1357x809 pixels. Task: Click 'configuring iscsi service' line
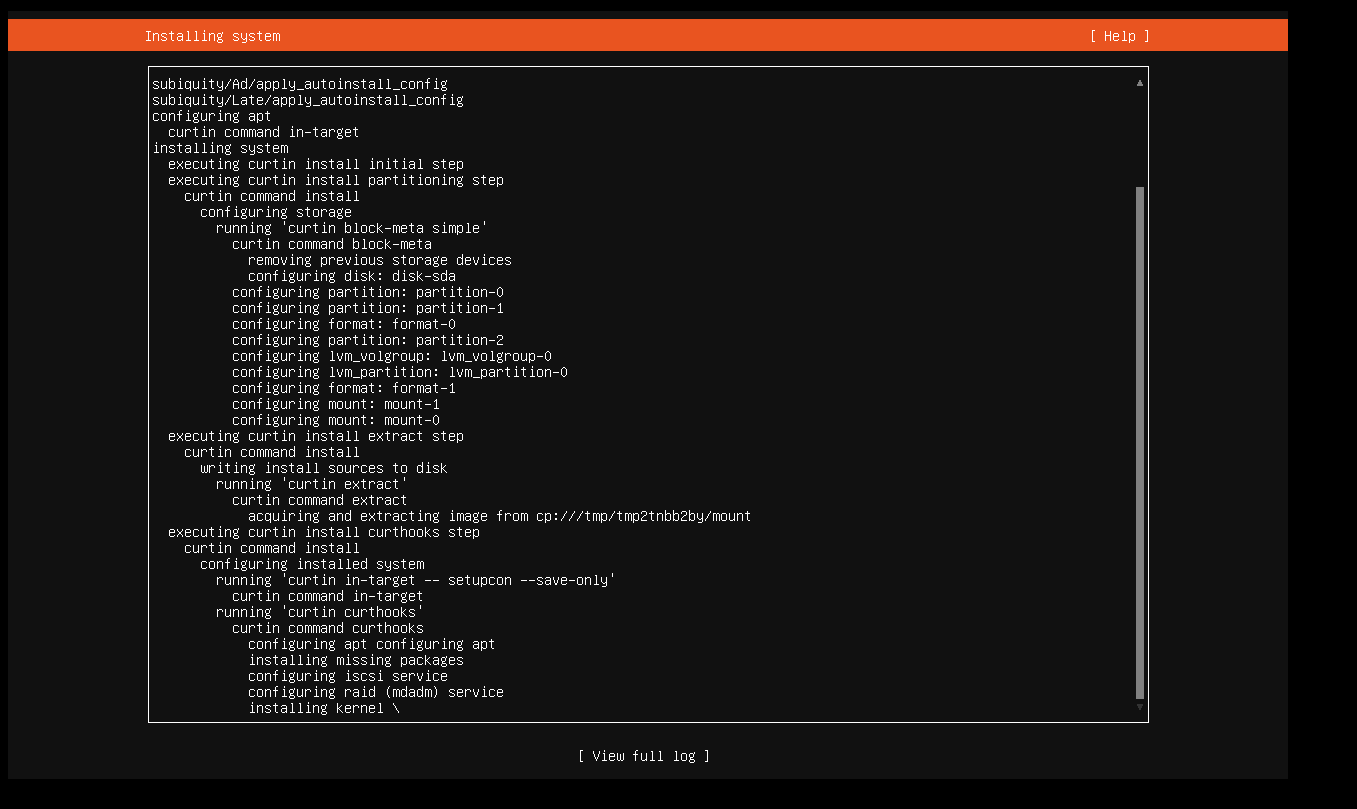coord(348,676)
